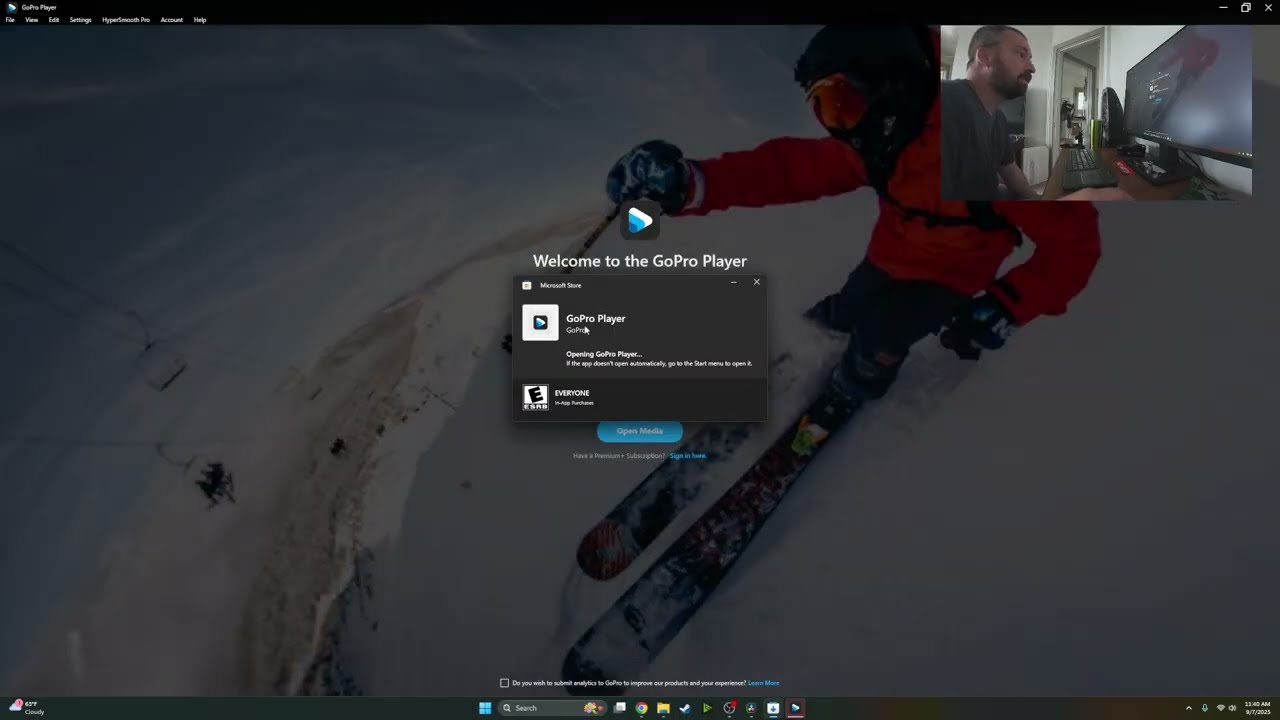This screenshot has width=1280, height=720.
Task: Open OBS Studio from the taskbar
Action: [x=729, y=708]
